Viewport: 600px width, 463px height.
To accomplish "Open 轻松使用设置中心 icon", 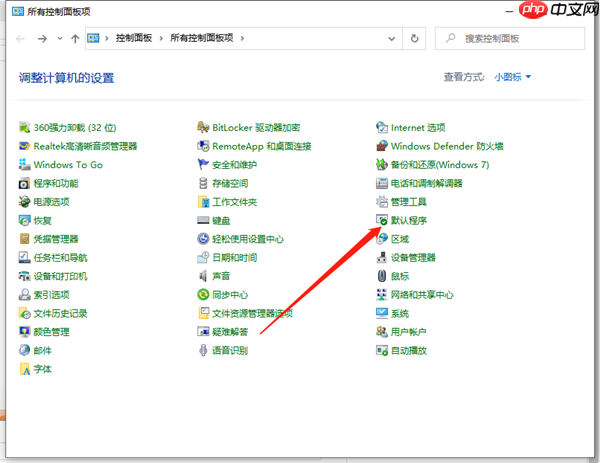I will click(x=203, y=239).
